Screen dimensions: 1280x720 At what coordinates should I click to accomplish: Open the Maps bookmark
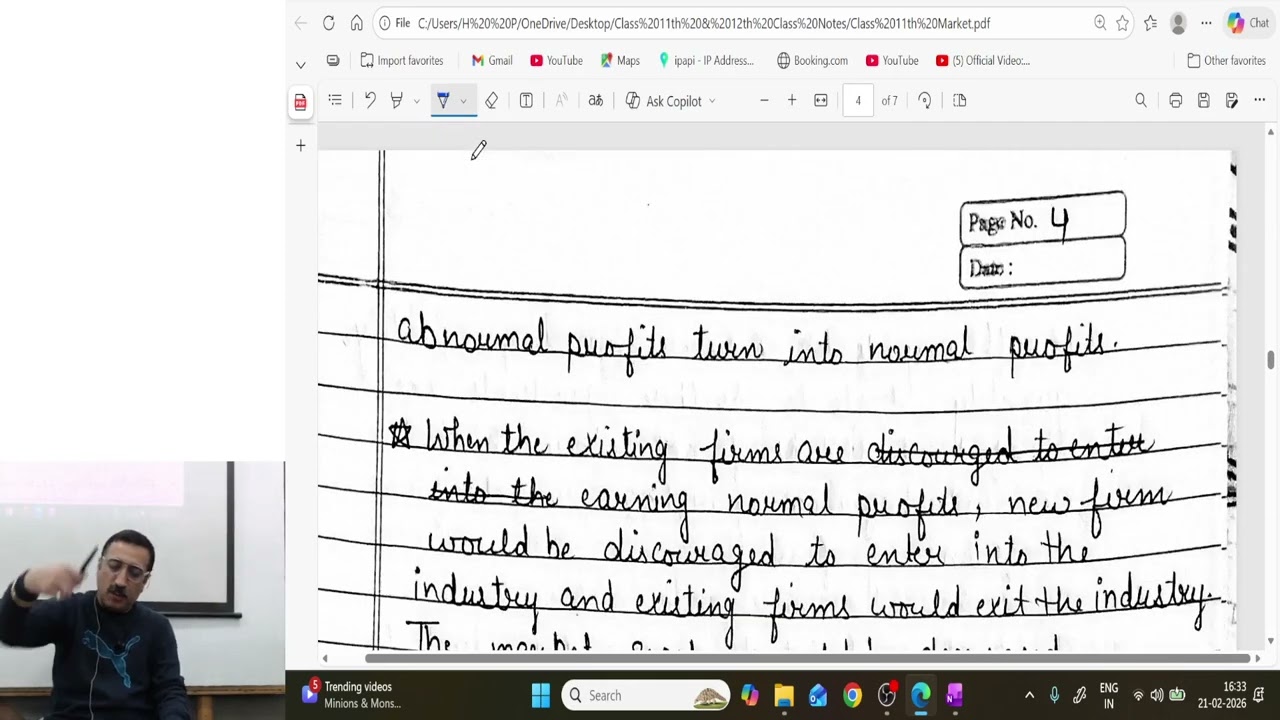620,61
